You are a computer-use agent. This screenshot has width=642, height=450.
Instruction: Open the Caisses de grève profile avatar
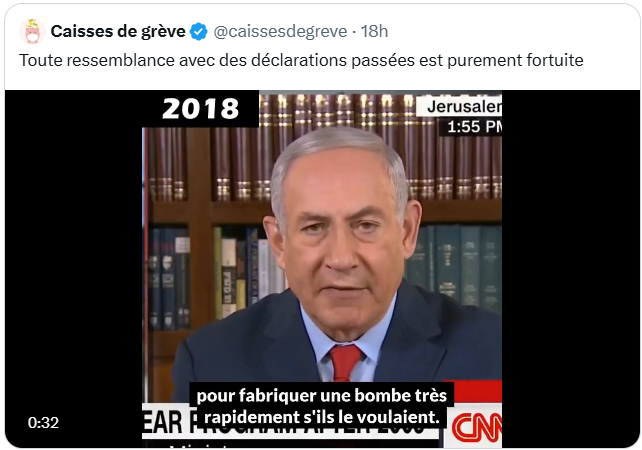point(32,31)
